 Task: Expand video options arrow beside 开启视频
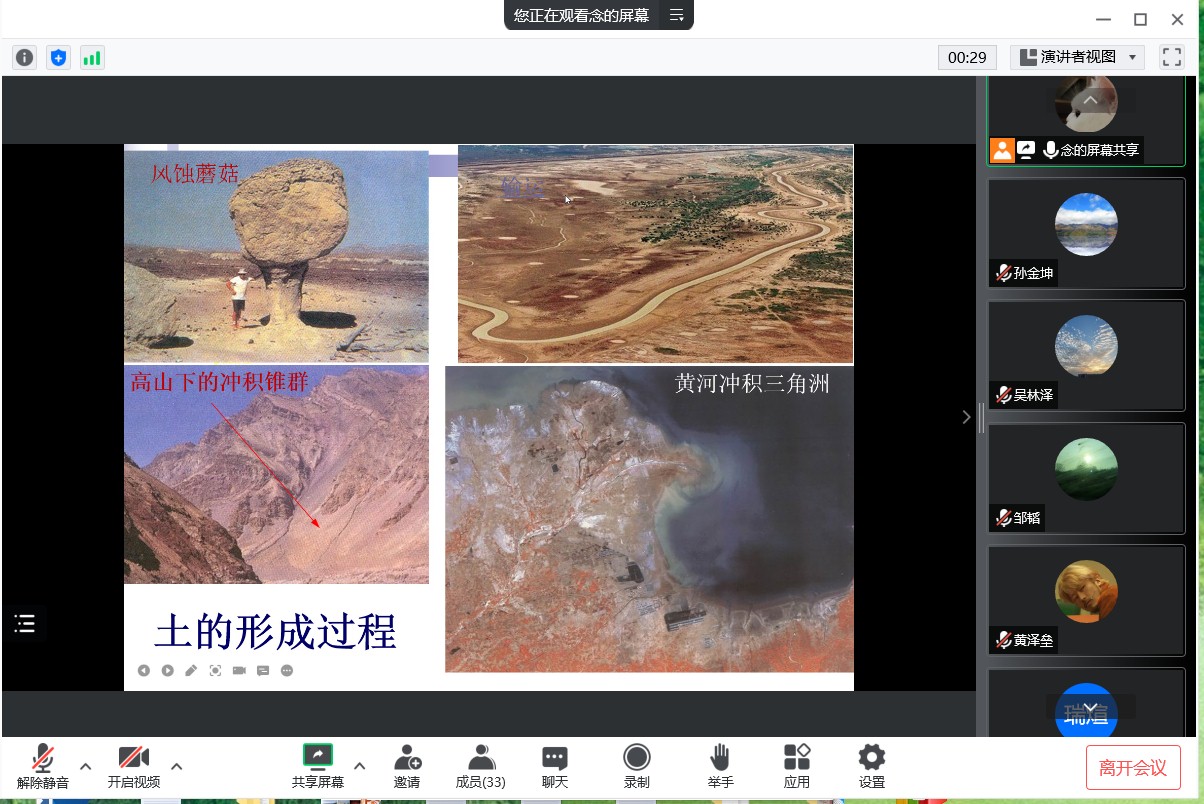(x=177, y=766)
